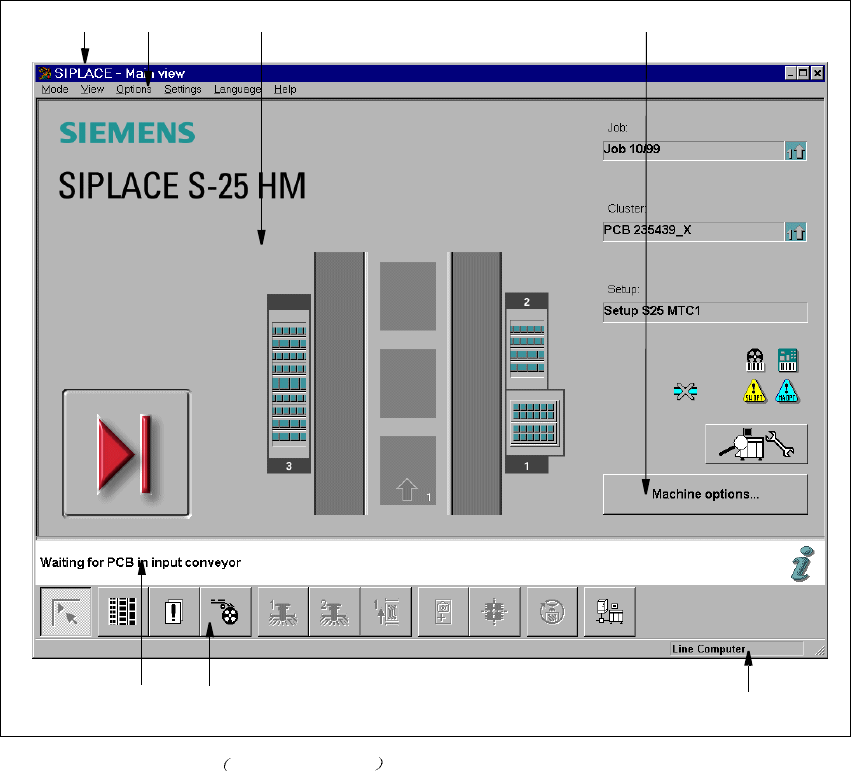Image resolution: width=851 pixels, height=771 pixels.
Task: Open the Mode menu
Action: coord(55,90)
